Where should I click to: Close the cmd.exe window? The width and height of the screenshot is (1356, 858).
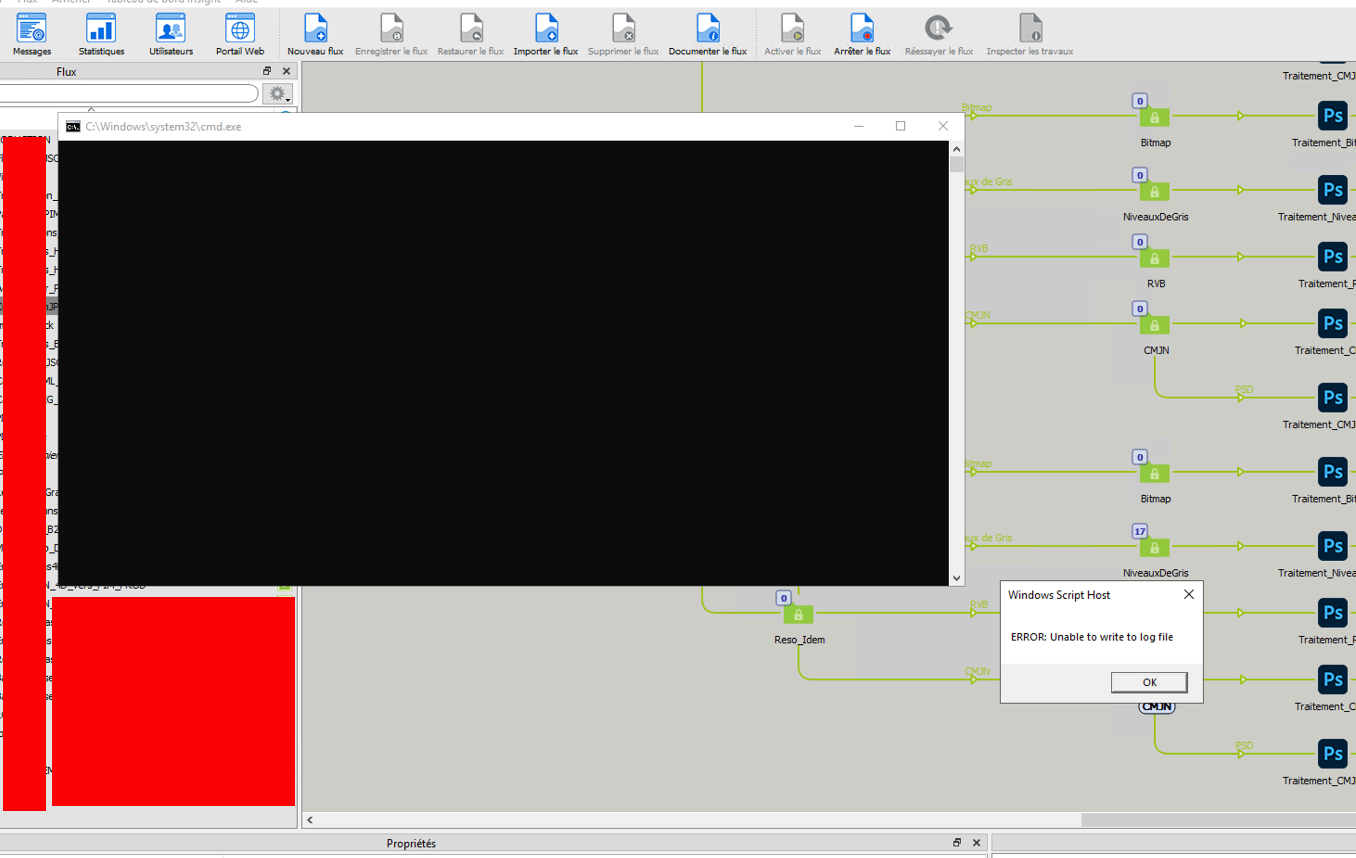coord(942,126)
